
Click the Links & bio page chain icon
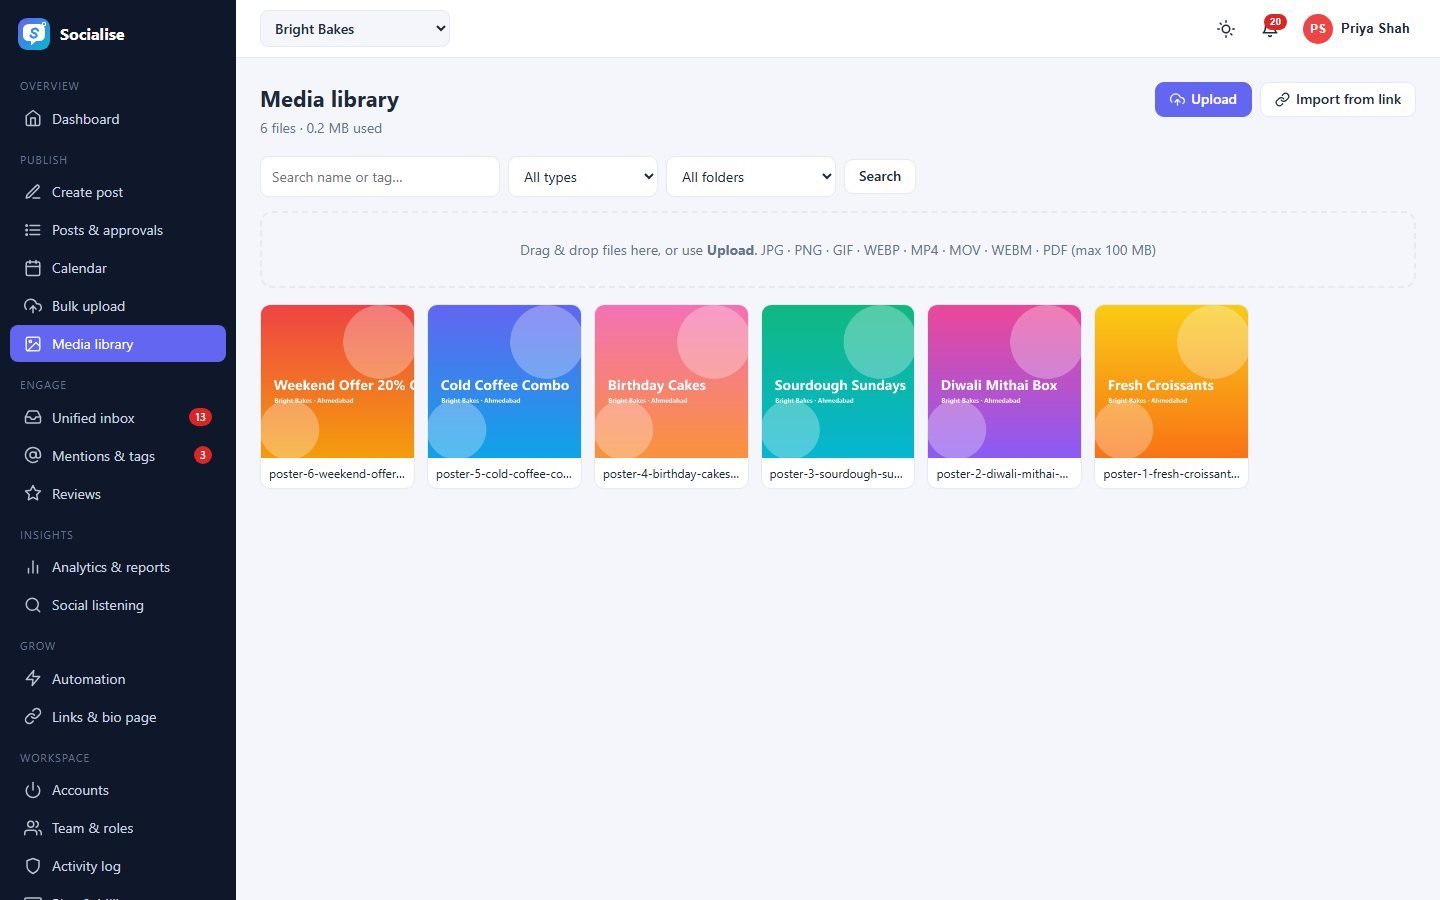coord(33,717)
